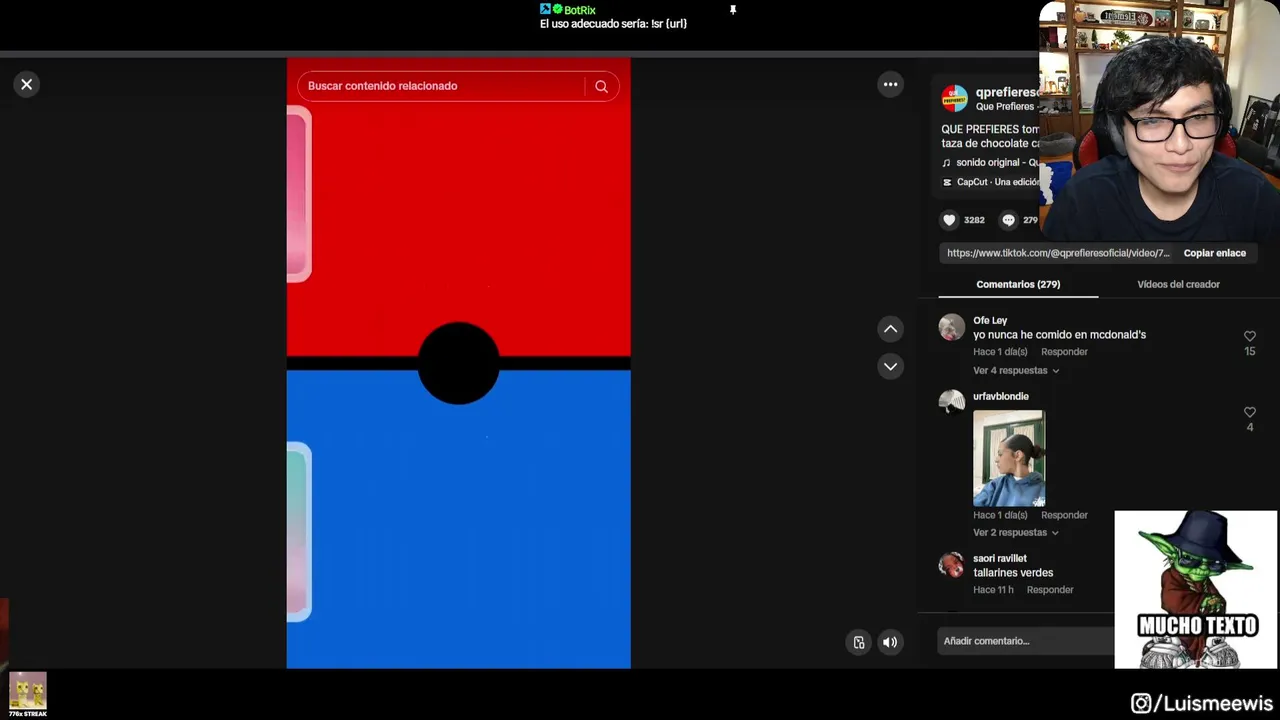Expand 'Ver 4 respuestas'

tap(1015, 371)
